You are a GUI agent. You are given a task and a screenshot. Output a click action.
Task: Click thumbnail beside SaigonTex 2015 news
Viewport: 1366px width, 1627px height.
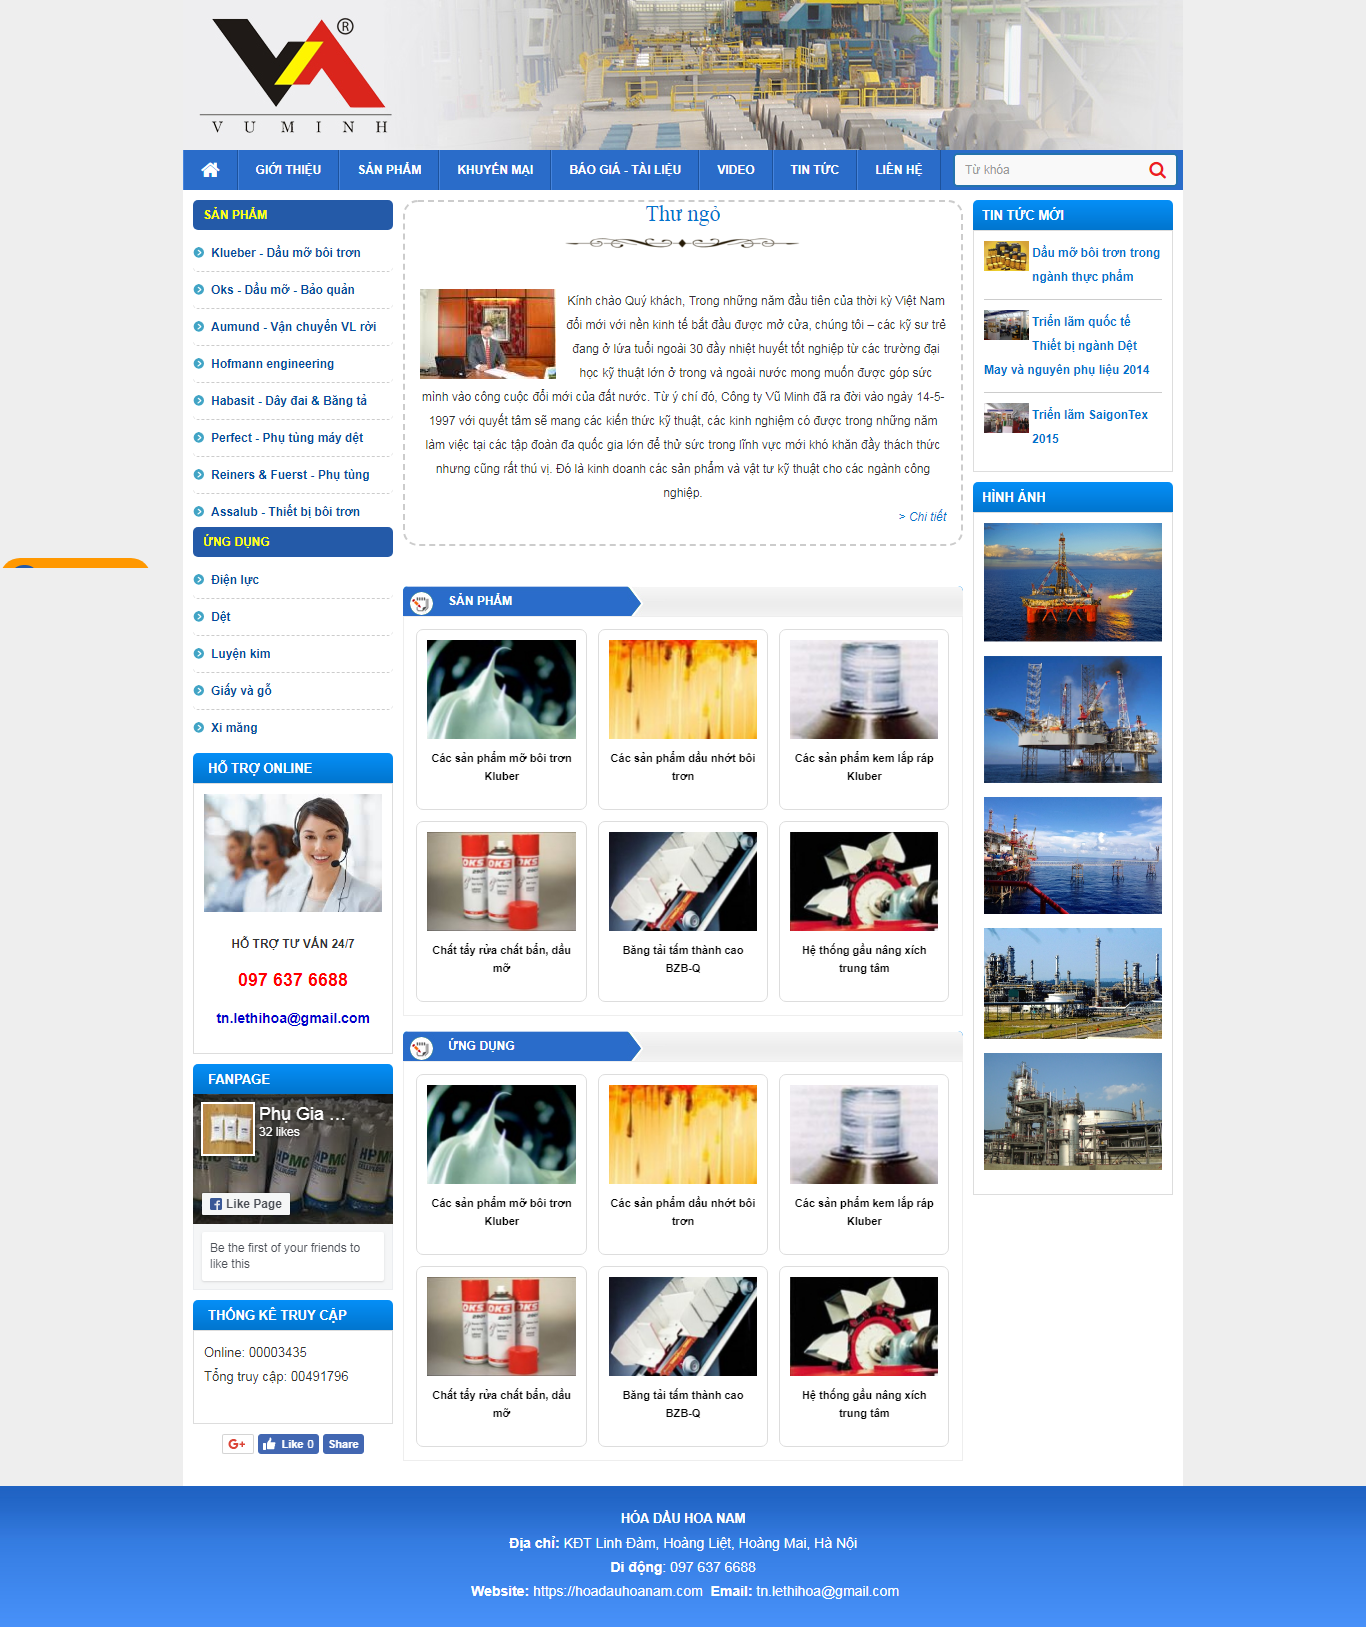tap(1006, 418)
